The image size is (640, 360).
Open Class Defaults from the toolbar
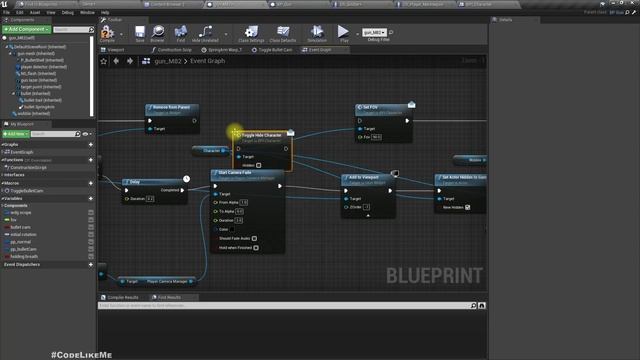tap(282, 33)
